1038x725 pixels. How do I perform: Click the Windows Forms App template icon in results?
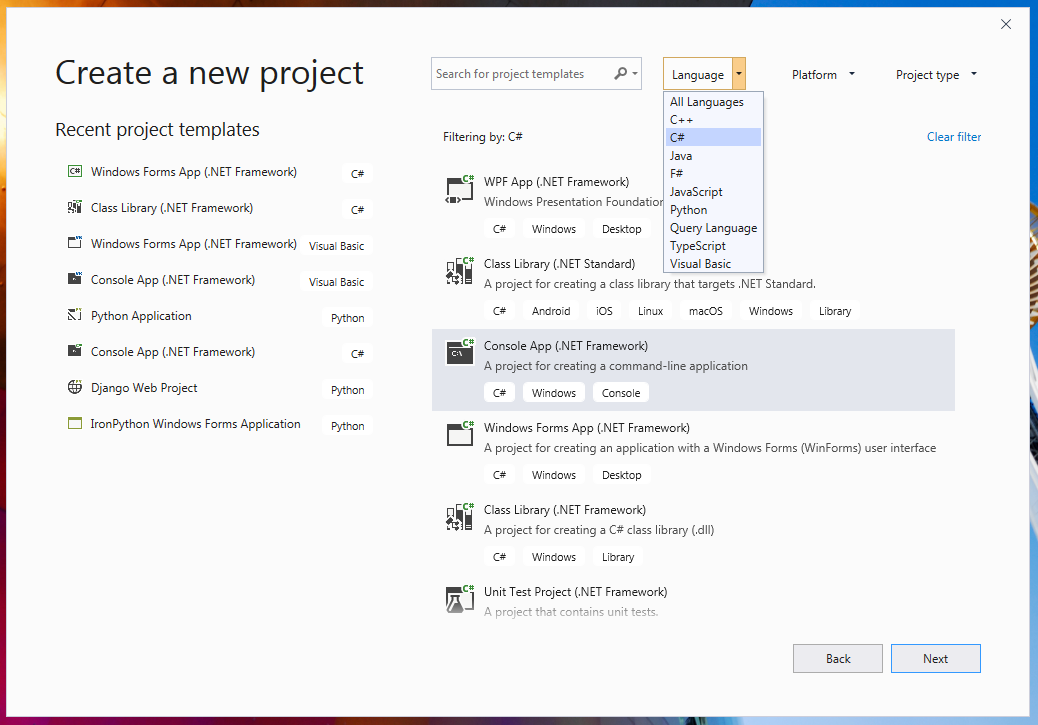click(x=460, y=435)
